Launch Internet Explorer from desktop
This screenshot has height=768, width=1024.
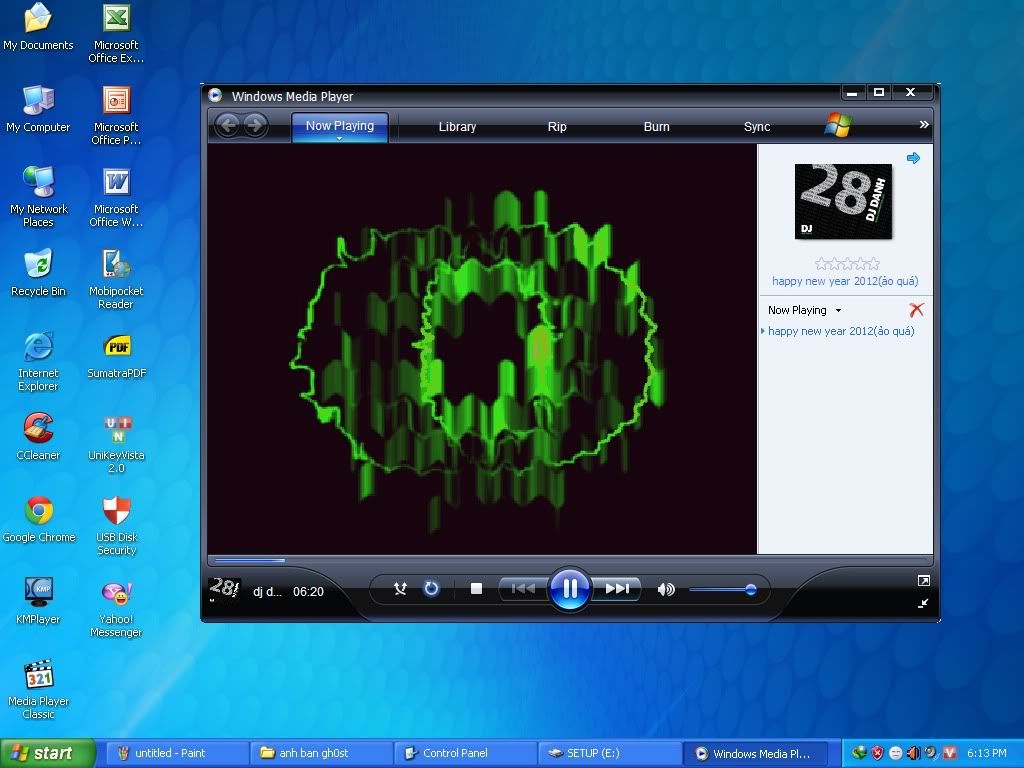click(x=38, y=361)
